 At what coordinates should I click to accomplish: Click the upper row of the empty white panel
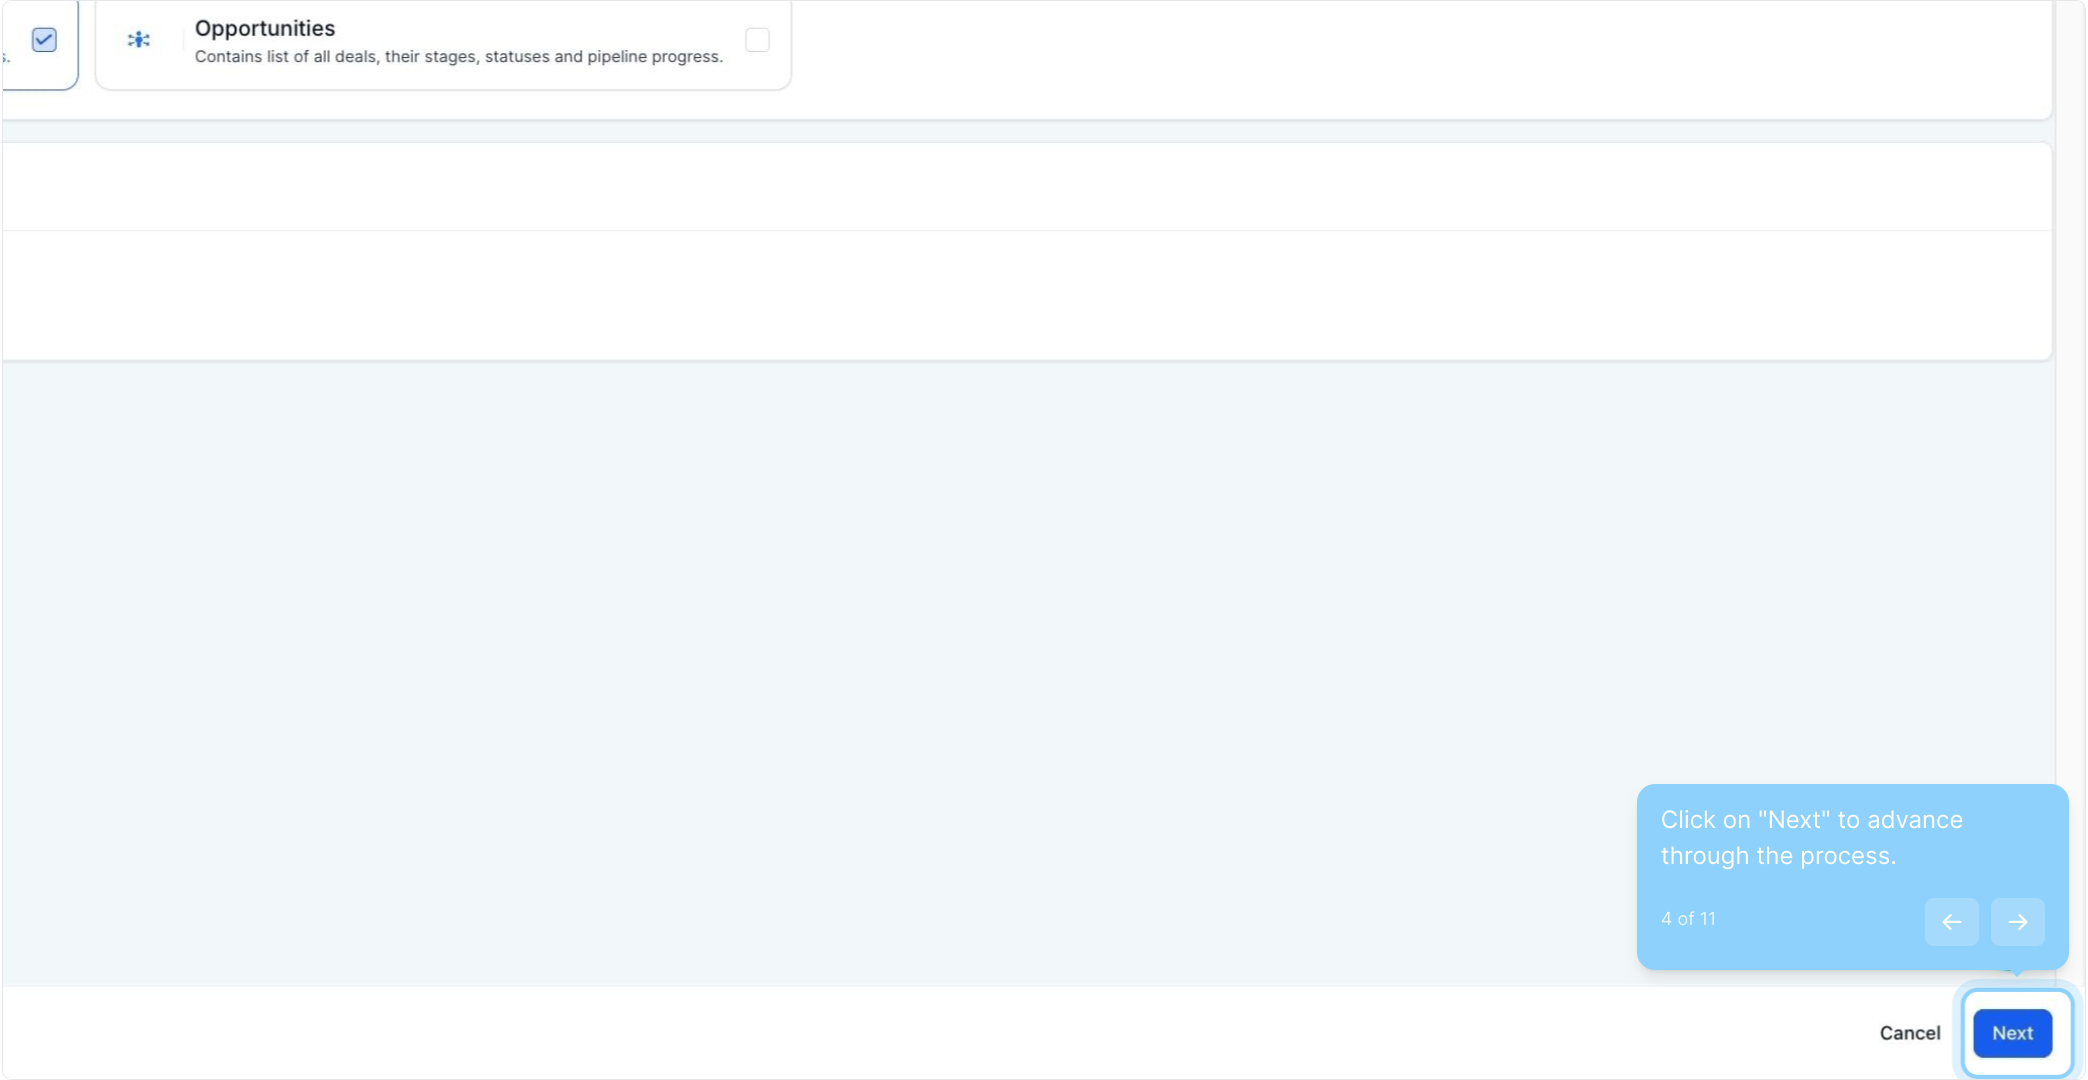point(1000,187)
